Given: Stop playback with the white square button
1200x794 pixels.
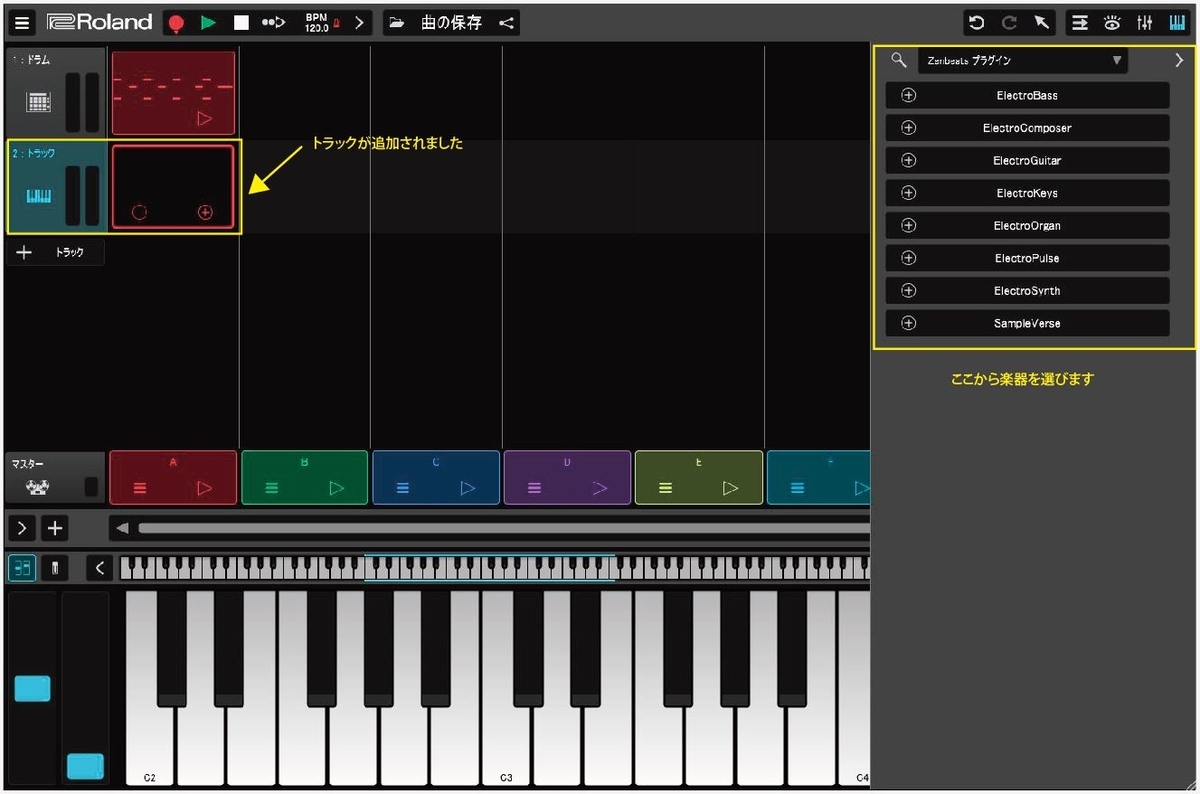Looking at the screenshot, I should coord(241,22).
